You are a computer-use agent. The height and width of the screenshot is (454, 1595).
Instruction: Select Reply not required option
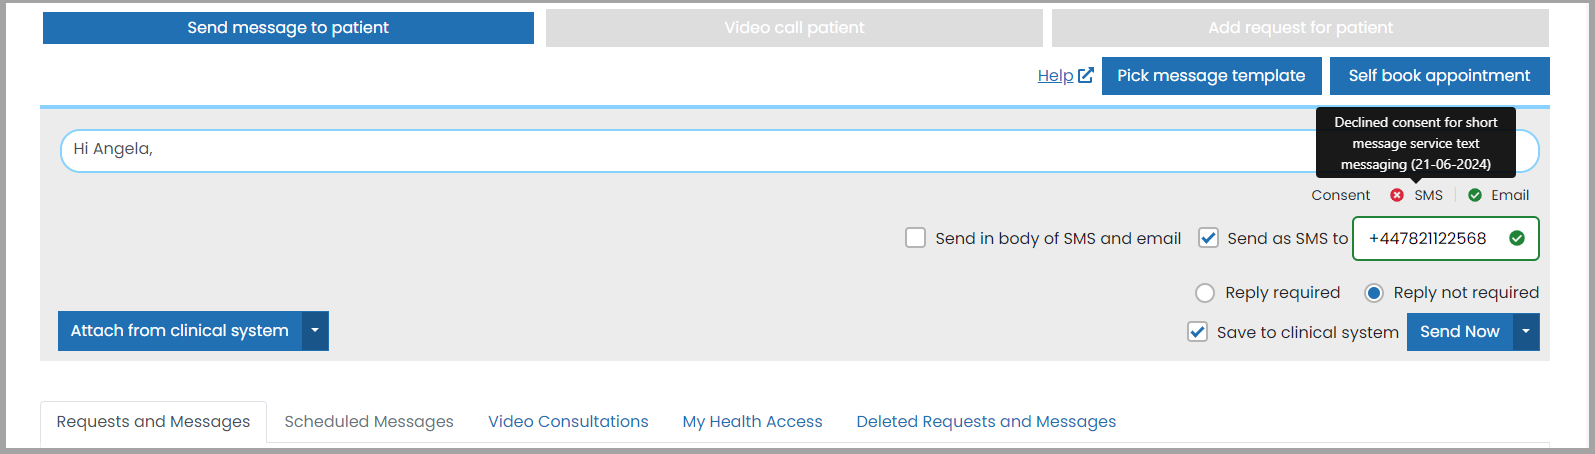(1374, 292)
